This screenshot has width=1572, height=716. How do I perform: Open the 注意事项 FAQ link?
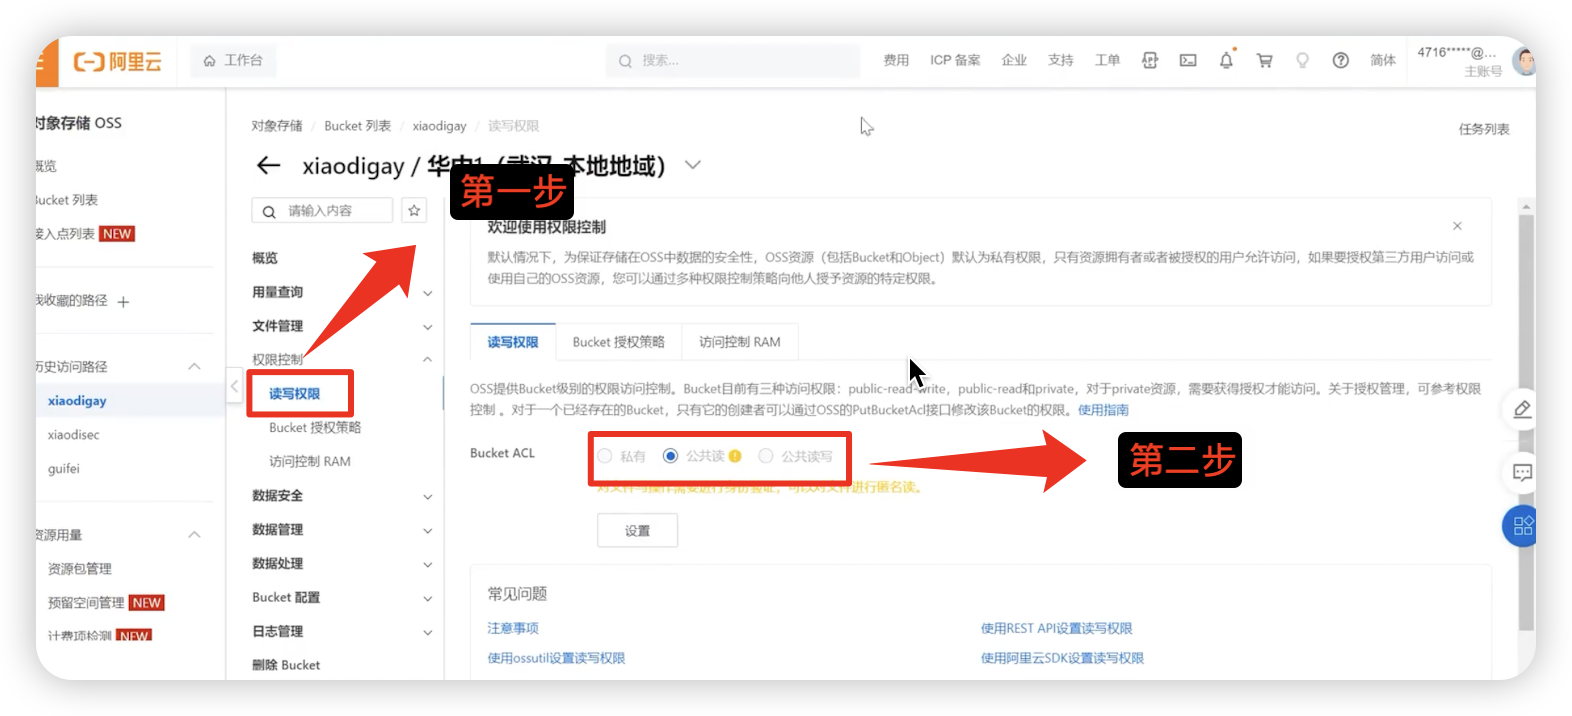[x=513, y=628]
